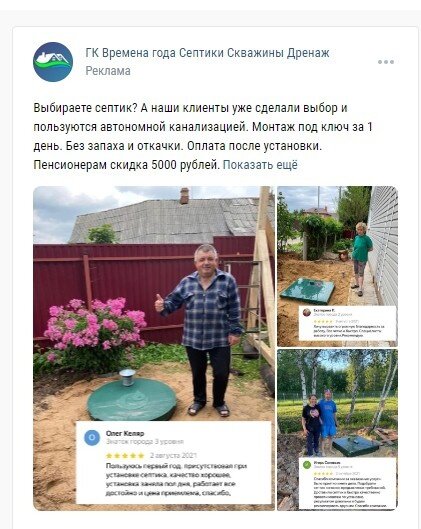Click the review card in the top-right photo
Viewport: 421px width, 529px height.
[348, 323]
